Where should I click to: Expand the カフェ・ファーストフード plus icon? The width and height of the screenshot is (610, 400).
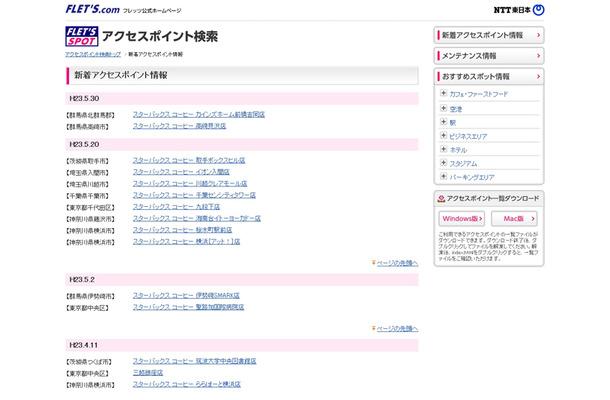click(x=443, y=93)
